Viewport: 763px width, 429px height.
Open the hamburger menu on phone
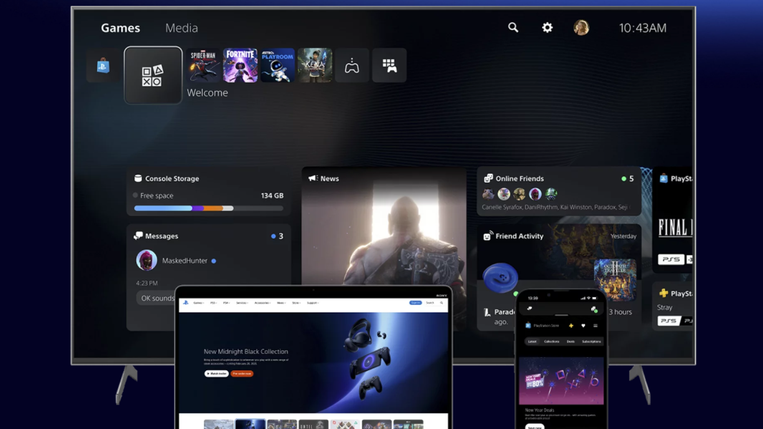(x=595, y=325)
